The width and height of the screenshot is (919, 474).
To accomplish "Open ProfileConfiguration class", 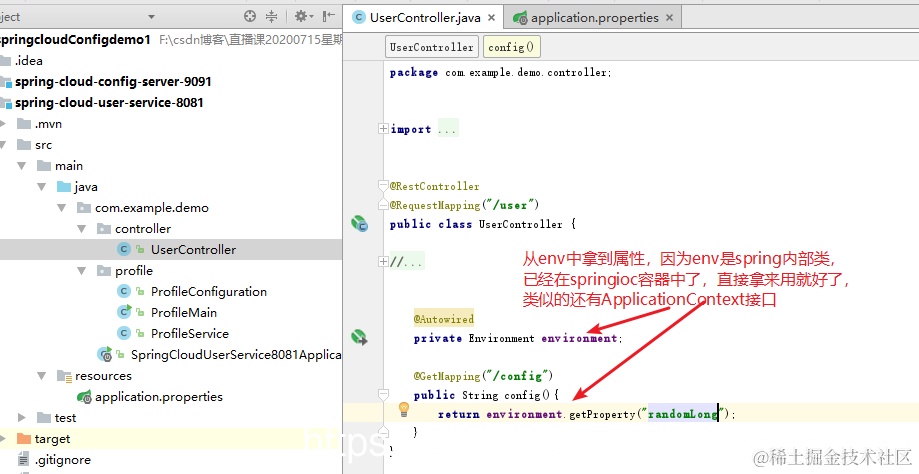I will [209, 292].
